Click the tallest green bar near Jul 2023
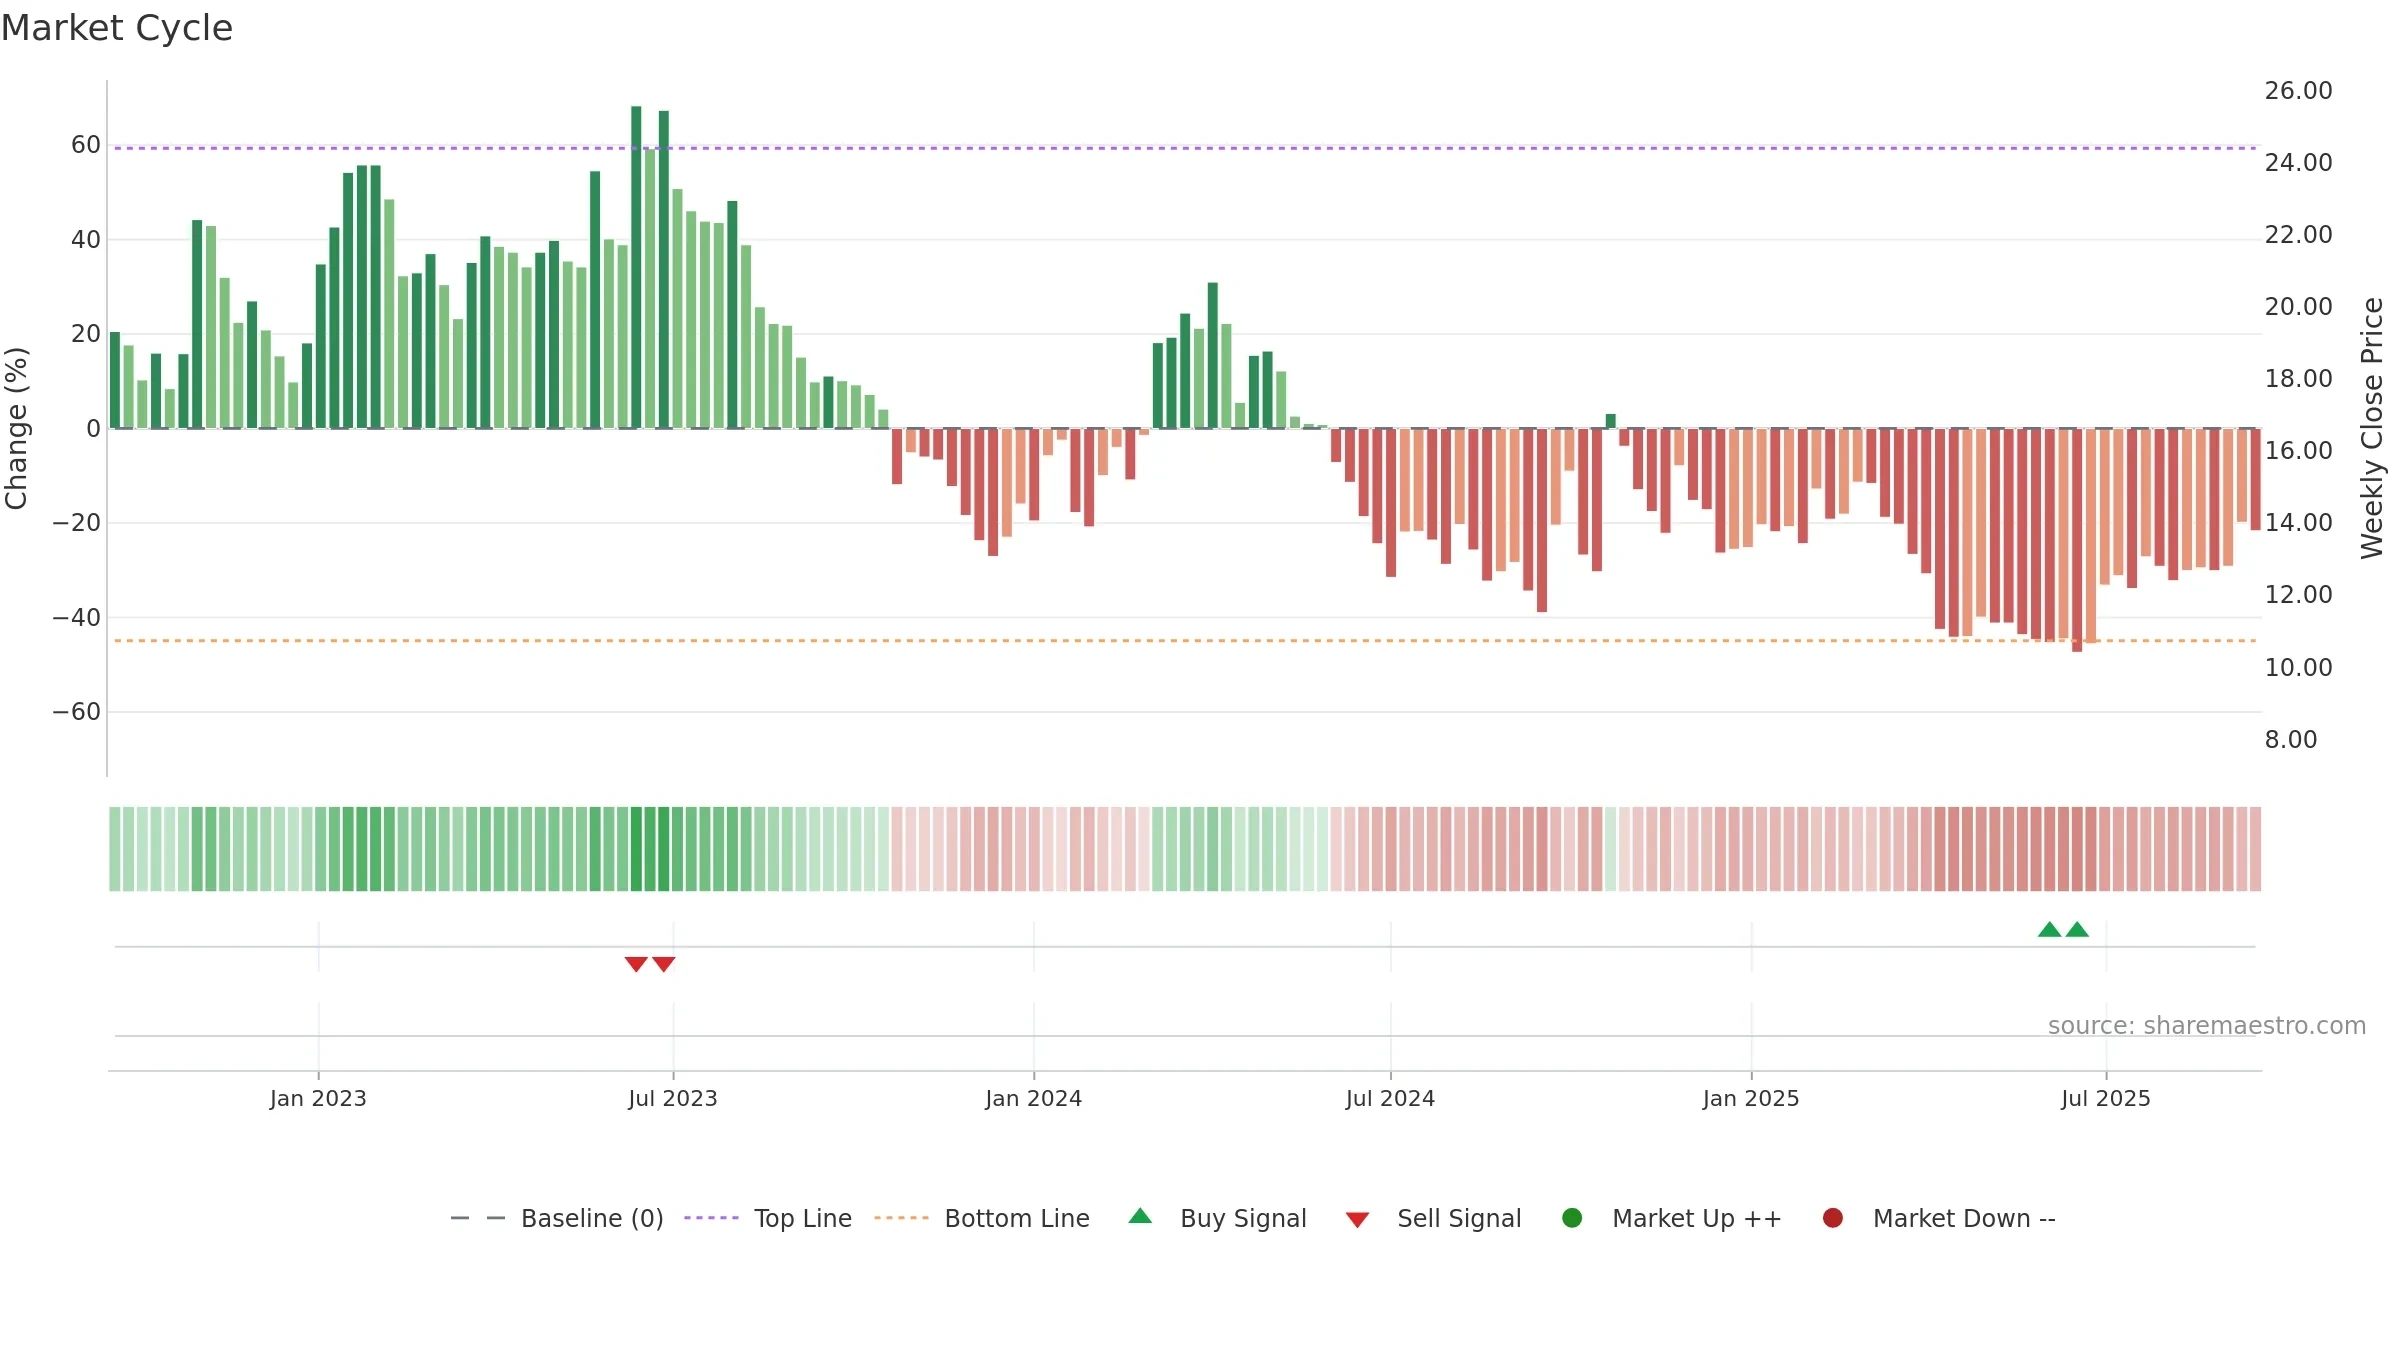 (x=636, y=267)
